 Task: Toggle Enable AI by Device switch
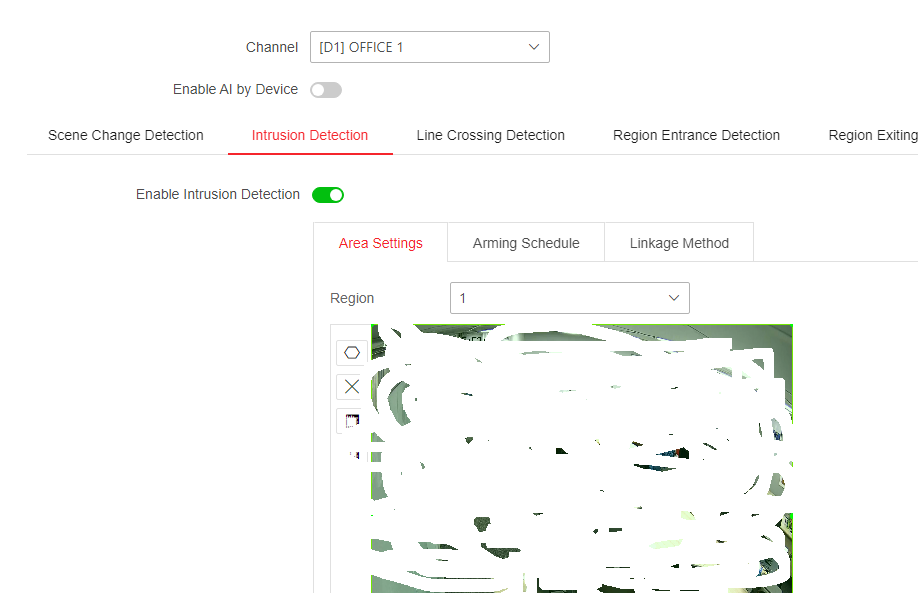(x=326, y=90)
